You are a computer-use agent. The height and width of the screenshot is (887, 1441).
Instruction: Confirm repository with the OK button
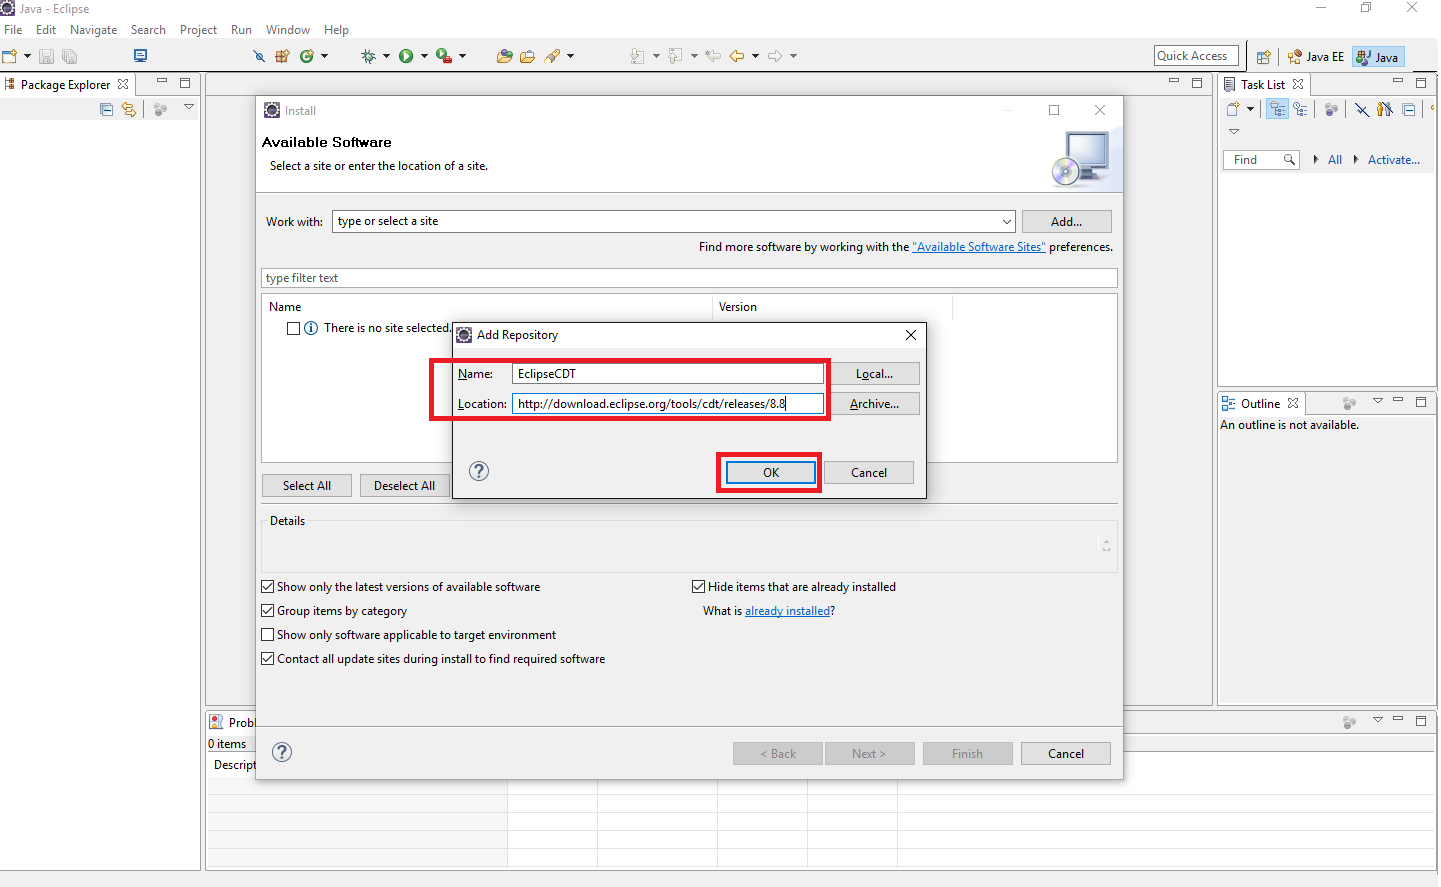click(x=770, y=473)
